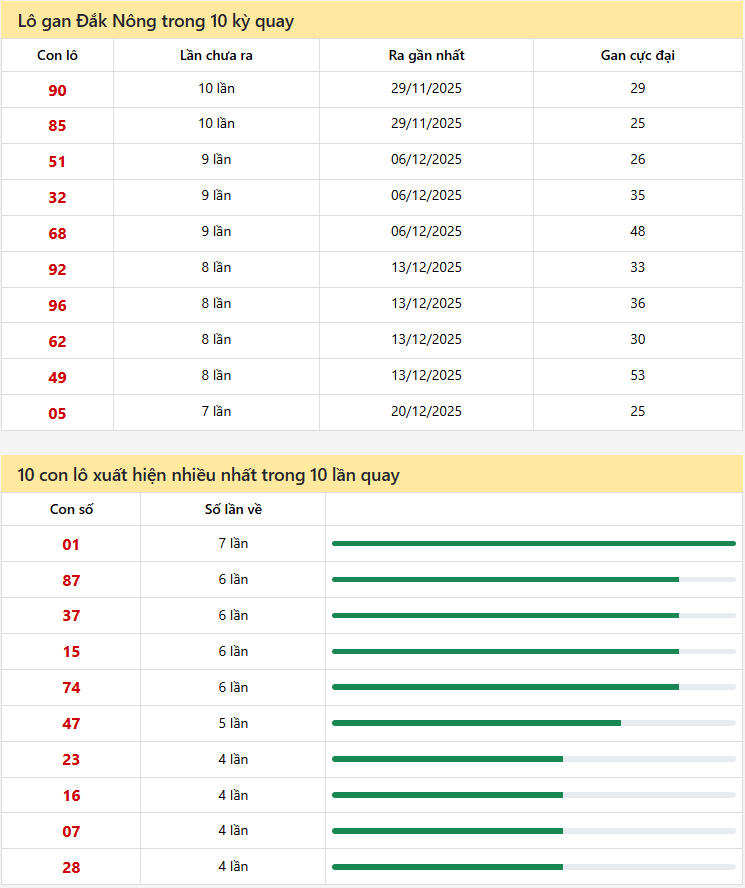This screenshot has height=888, width=745.
Task: Click the progress bar for number 28
Action: (533, 867)
